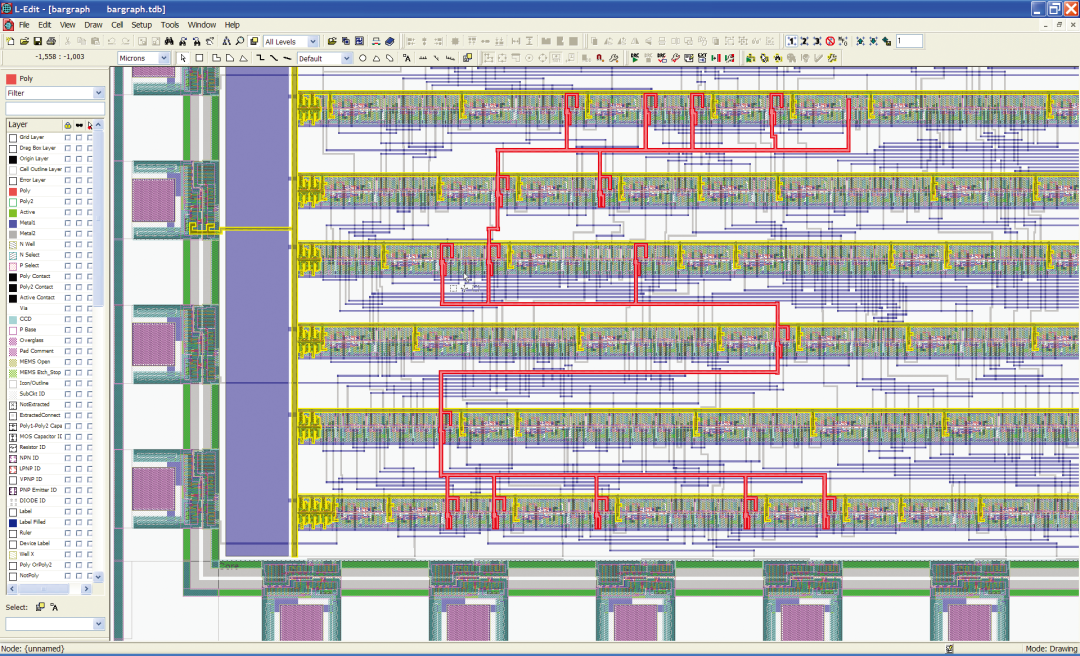Viewport: 1080px width, 656px height.
Task: Select the Circle drawing tool
Action: point(363,59)
